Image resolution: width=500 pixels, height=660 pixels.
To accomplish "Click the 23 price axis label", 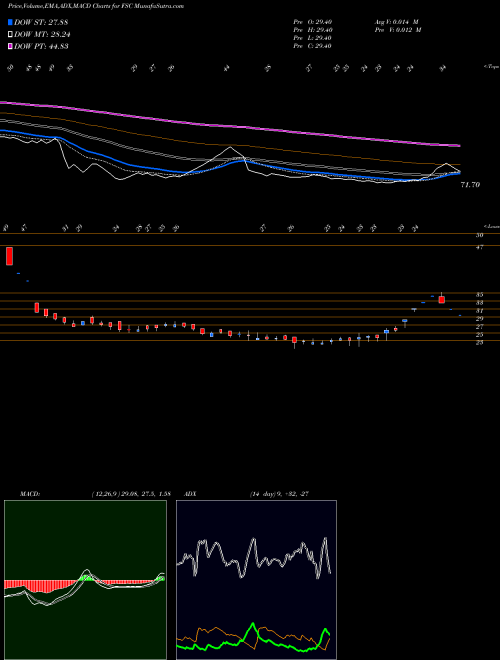I will pyautogui.click(x=479, y=343).
